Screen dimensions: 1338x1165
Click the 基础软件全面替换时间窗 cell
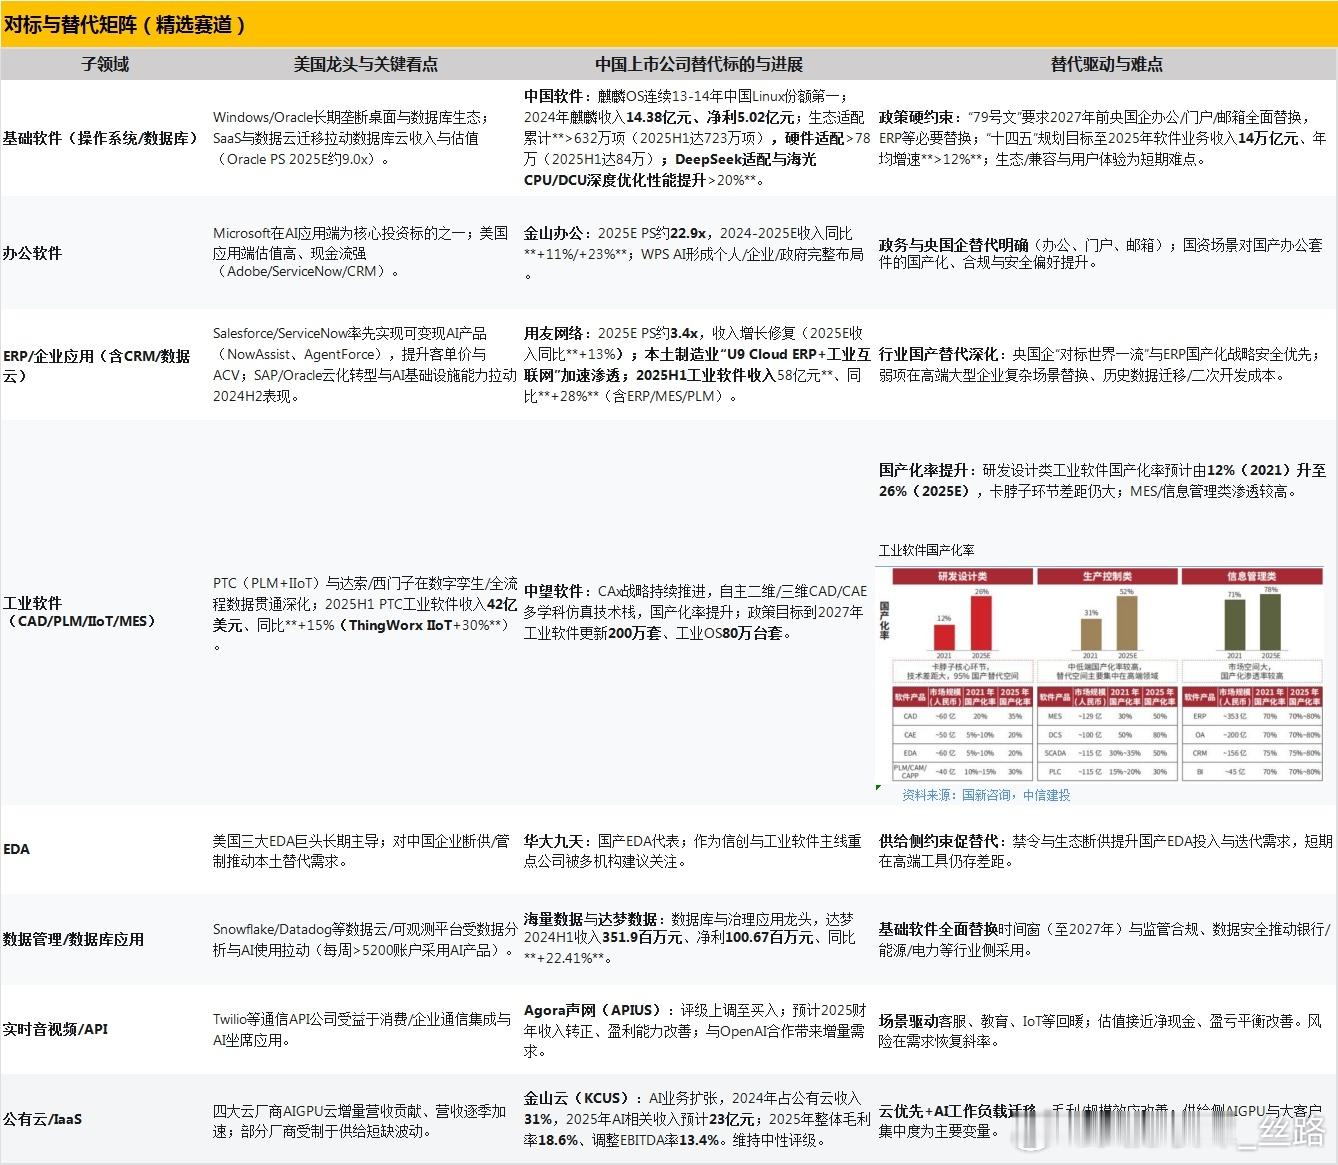click(x=1104, y=939)
